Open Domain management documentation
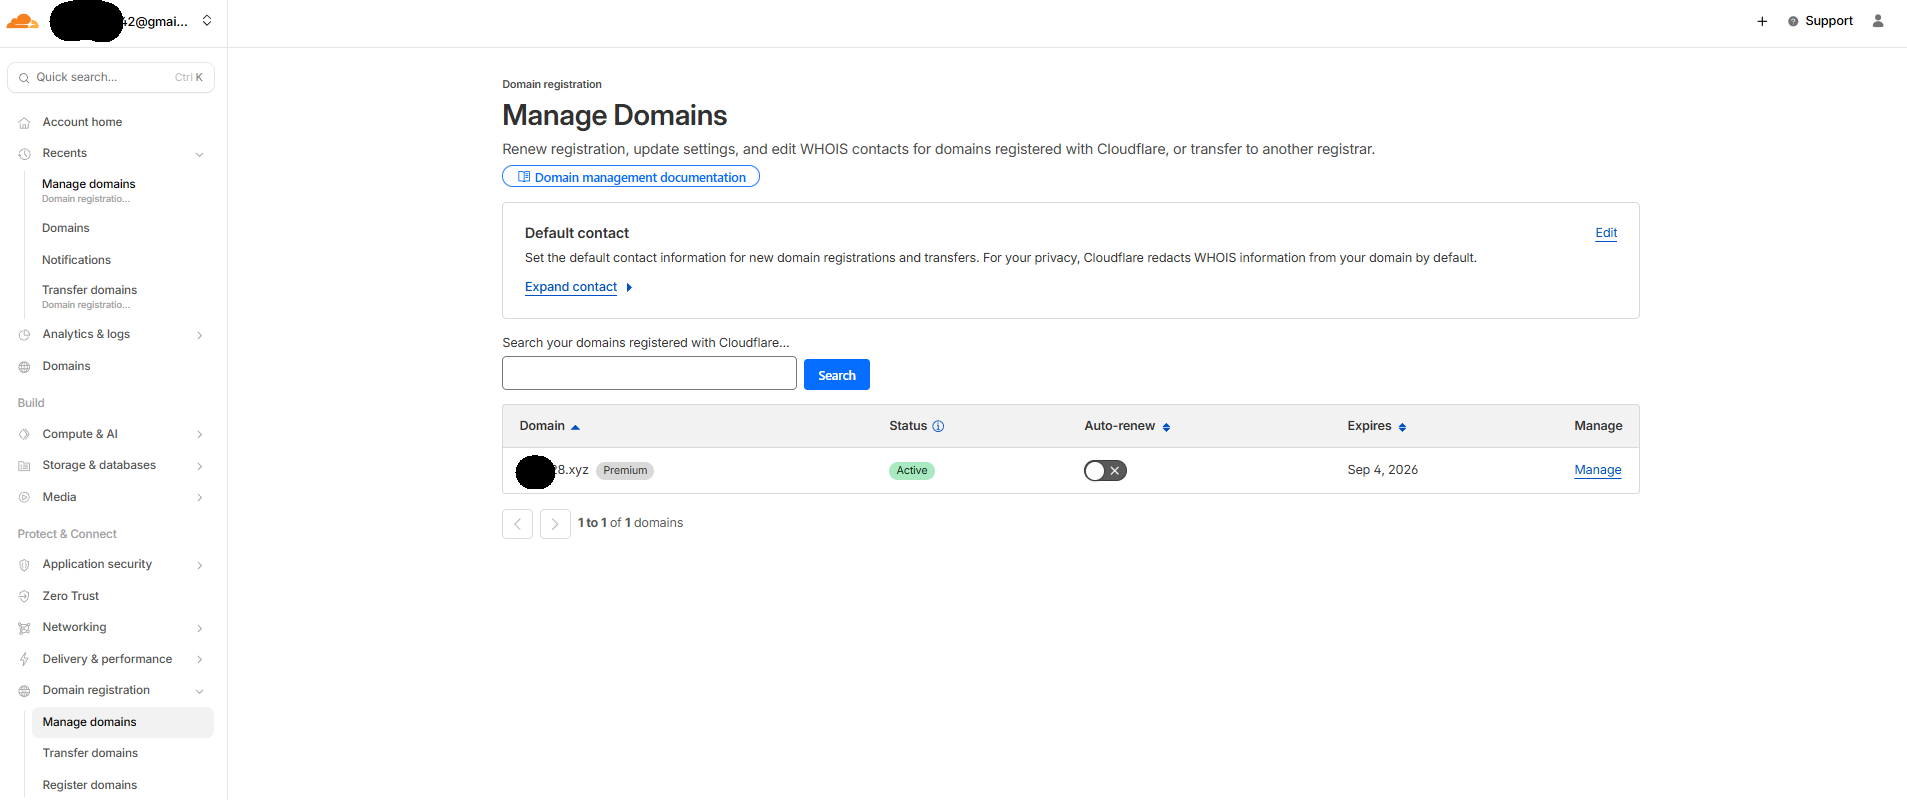 (631, 177)
